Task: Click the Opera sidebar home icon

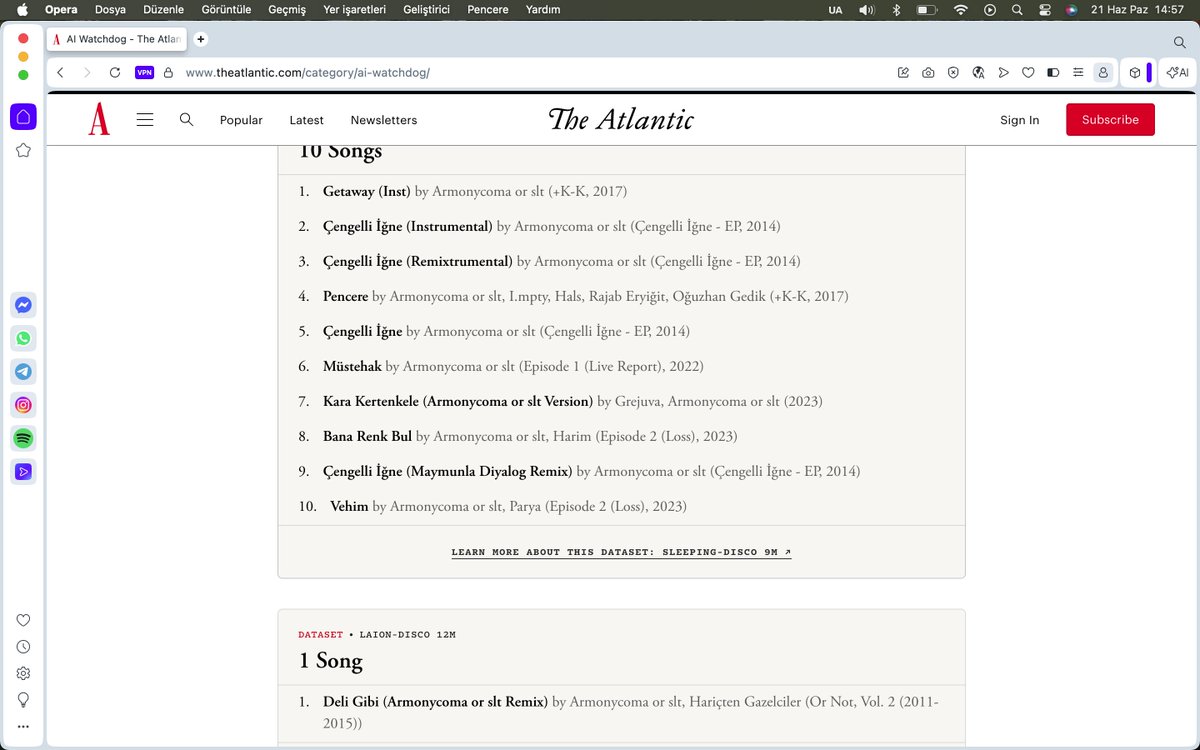Action: [23, 117]
